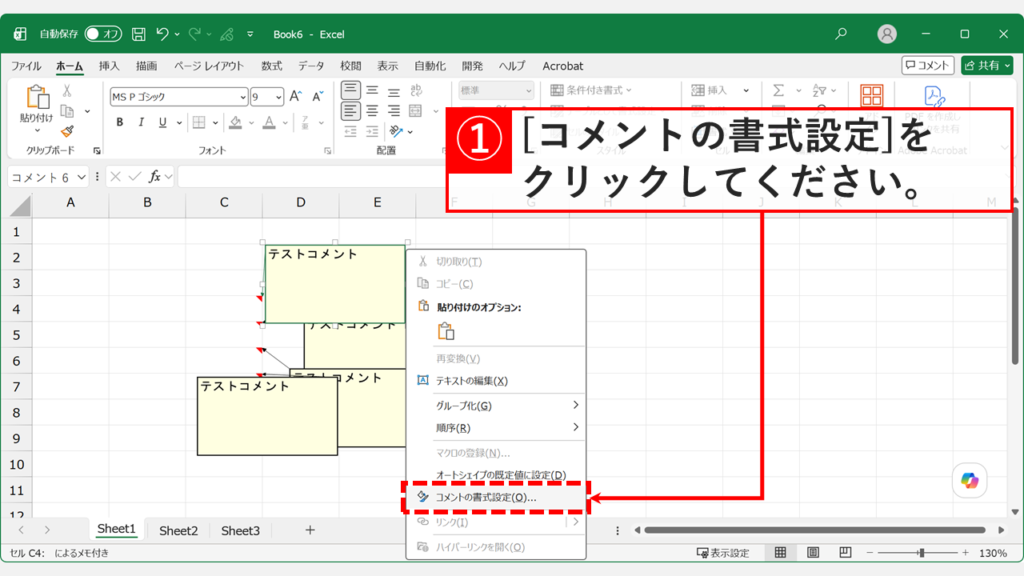Click the select all corner triangle

click(20, 206)
